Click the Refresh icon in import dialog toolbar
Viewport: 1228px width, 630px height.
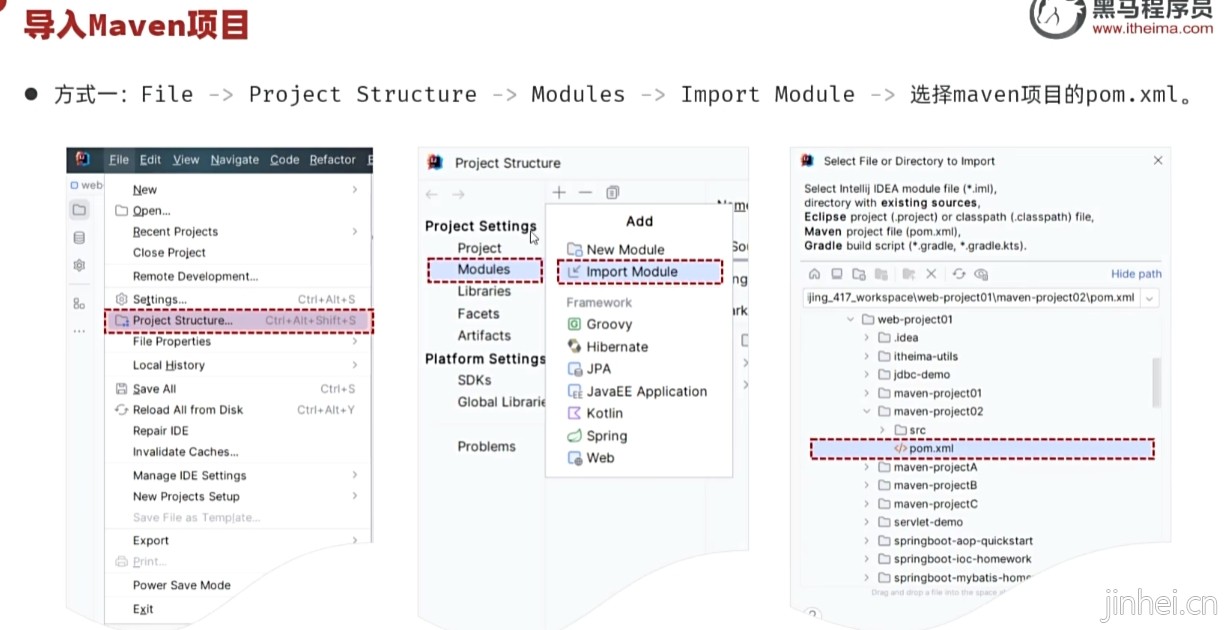tap(959, 274)
